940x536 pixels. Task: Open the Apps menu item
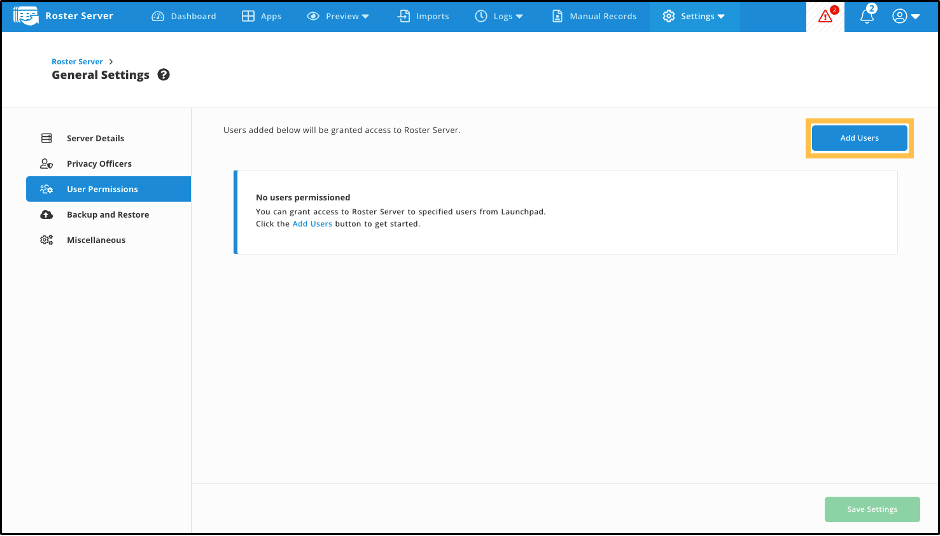point(262,16)
